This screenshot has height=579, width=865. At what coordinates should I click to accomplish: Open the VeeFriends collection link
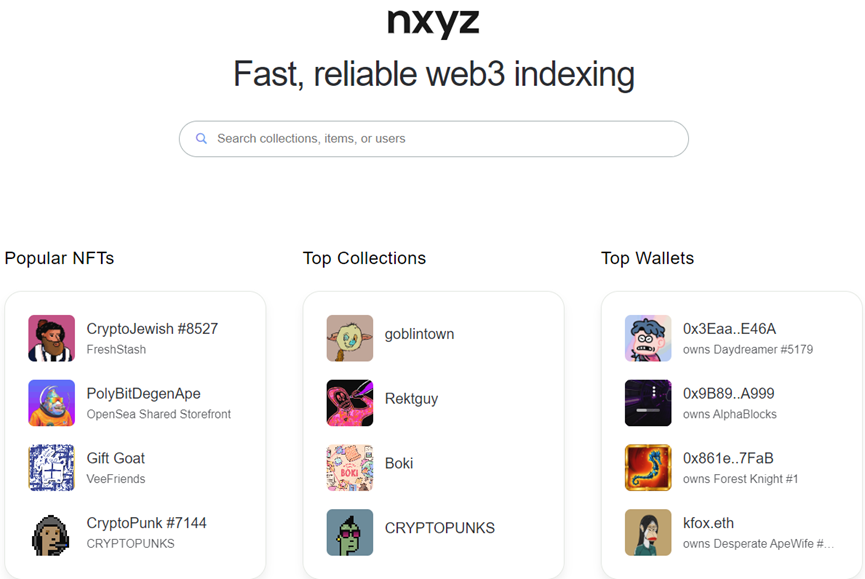(x=116, y=479)
